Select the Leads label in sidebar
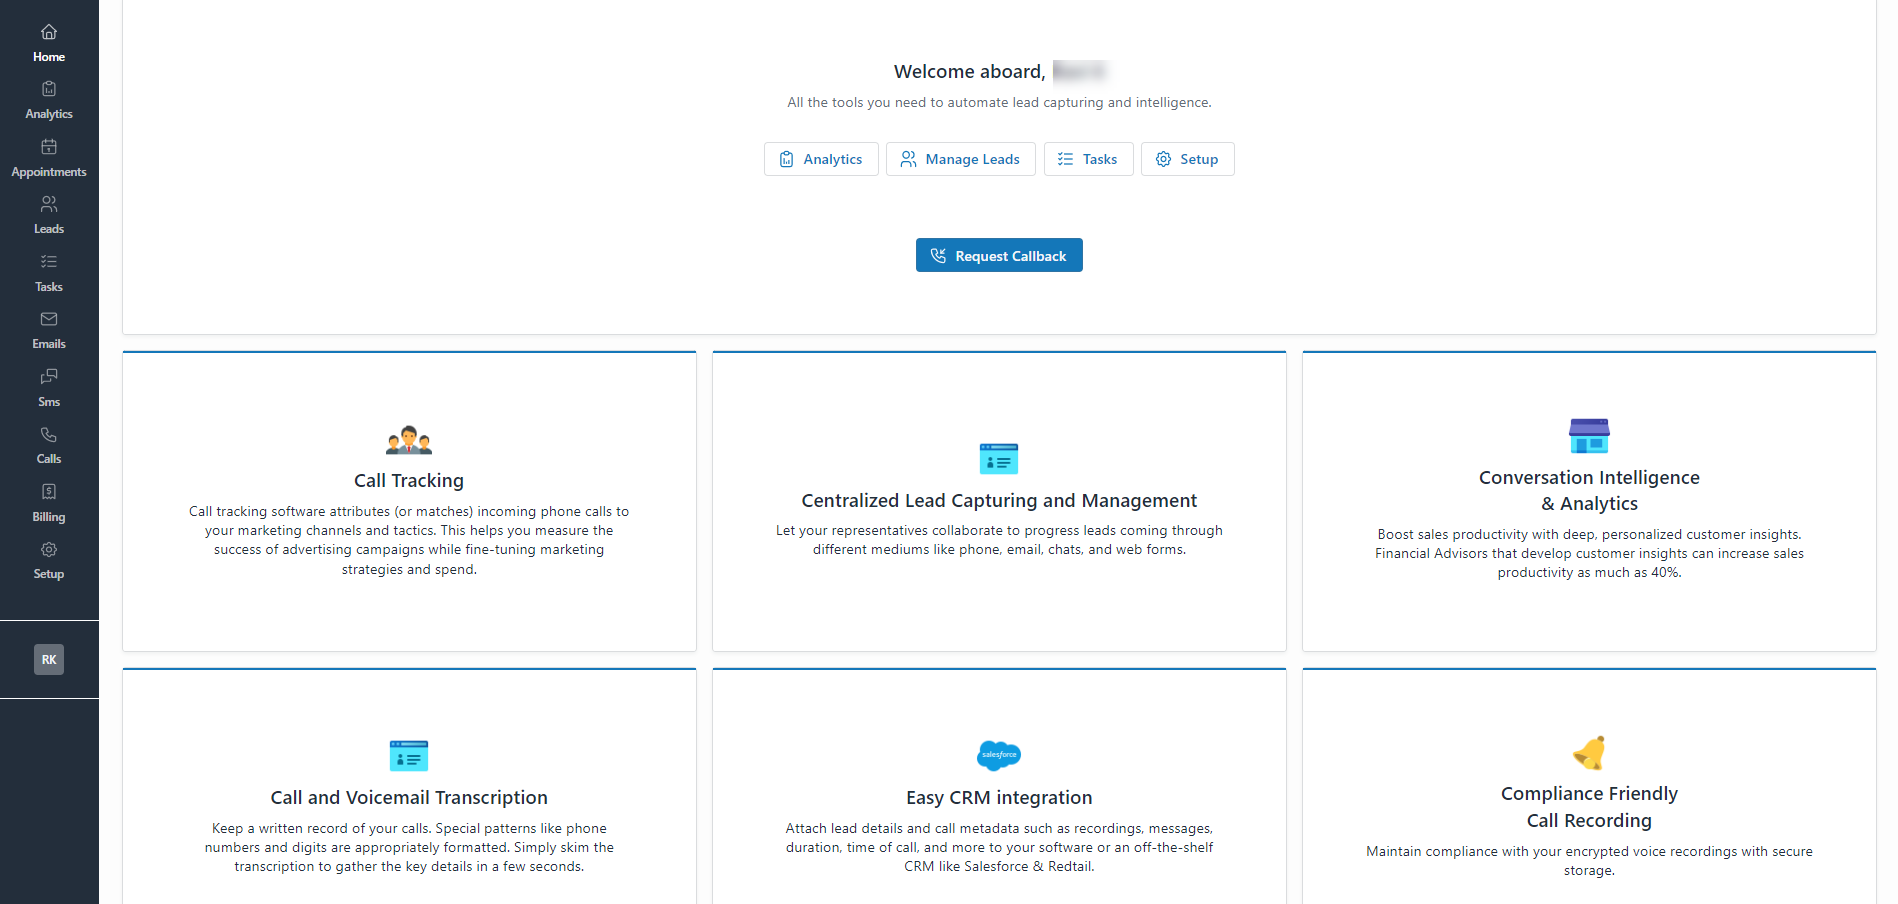1898x904 pixels. pos(49,229)
